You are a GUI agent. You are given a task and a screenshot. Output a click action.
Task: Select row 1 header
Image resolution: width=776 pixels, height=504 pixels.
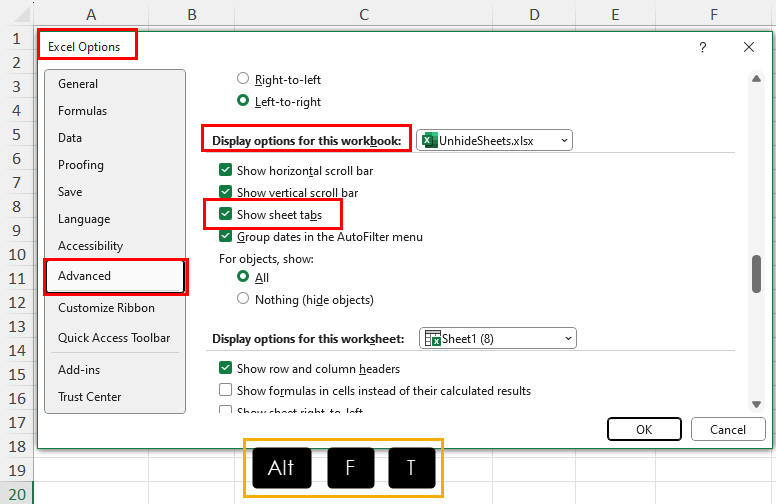point(16,39)
